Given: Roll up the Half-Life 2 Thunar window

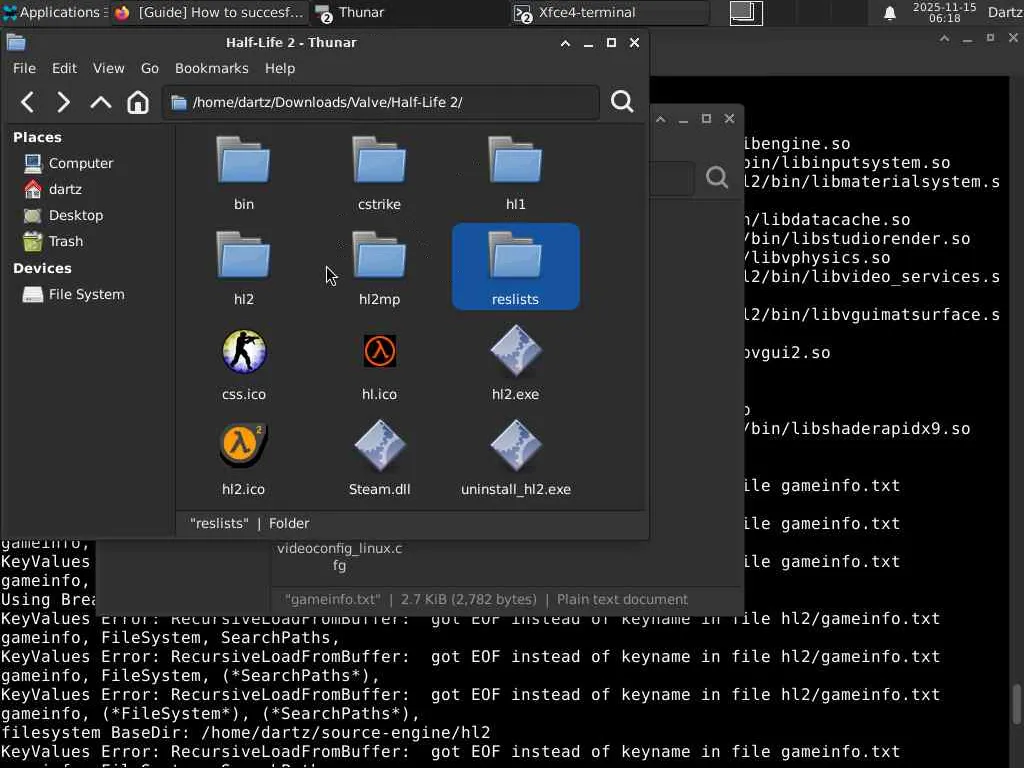Looking at the screenshot, I should [x=566, y=43].
